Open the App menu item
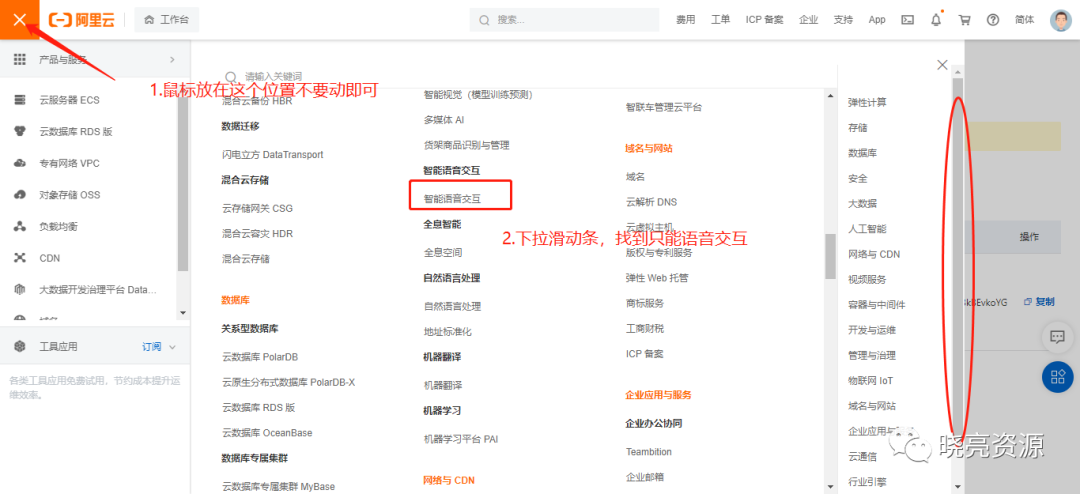1080x494 pixels. 877,20
